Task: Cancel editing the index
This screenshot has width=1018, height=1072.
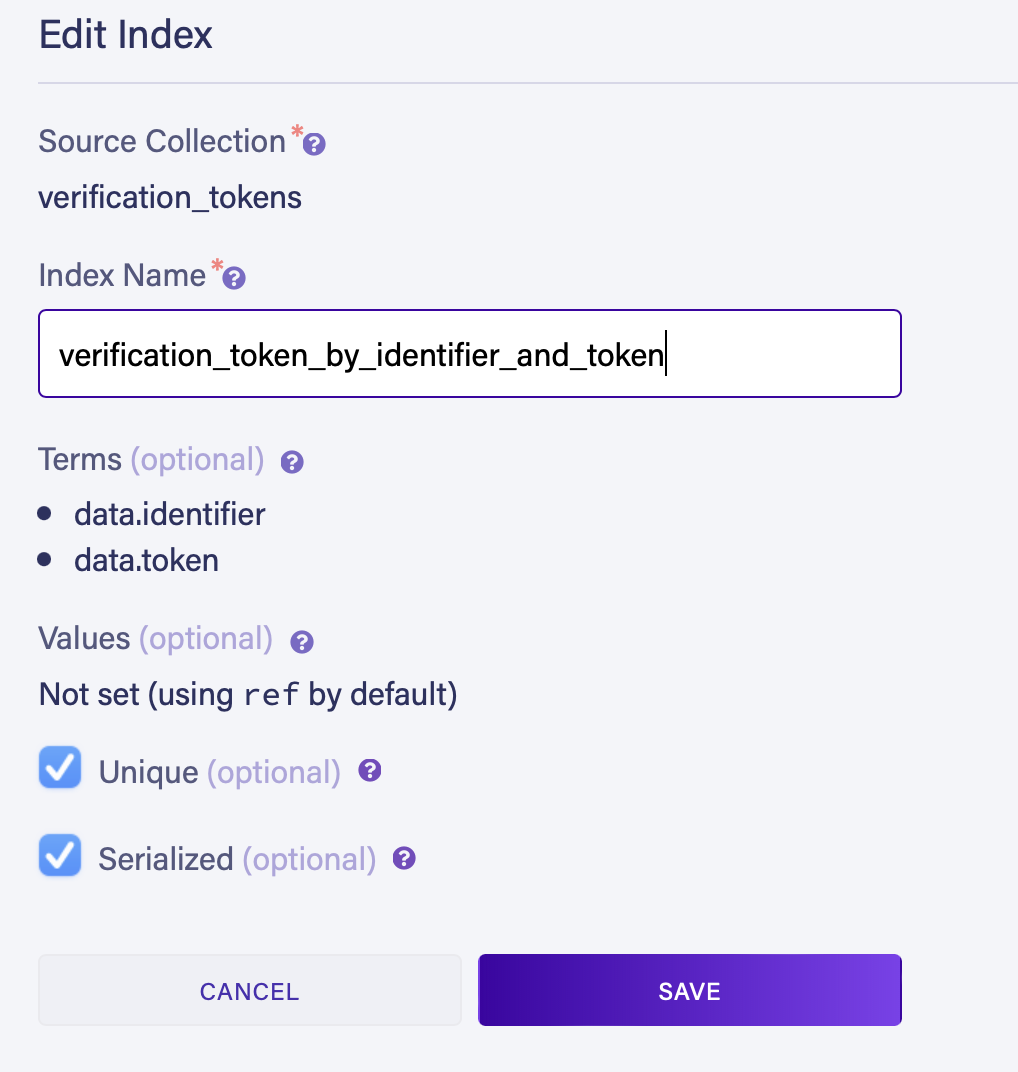Action: click(x=249, y=990)
